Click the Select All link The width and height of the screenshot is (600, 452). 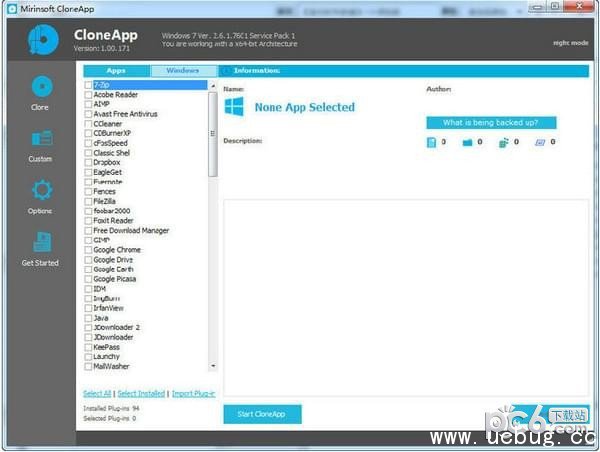[97, 393]
